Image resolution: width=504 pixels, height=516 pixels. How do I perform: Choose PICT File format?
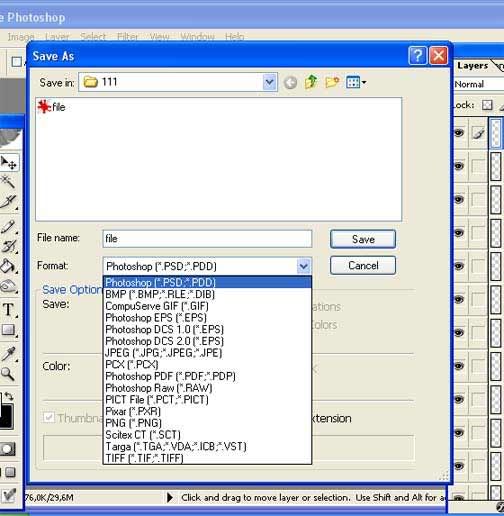(207, 399)
